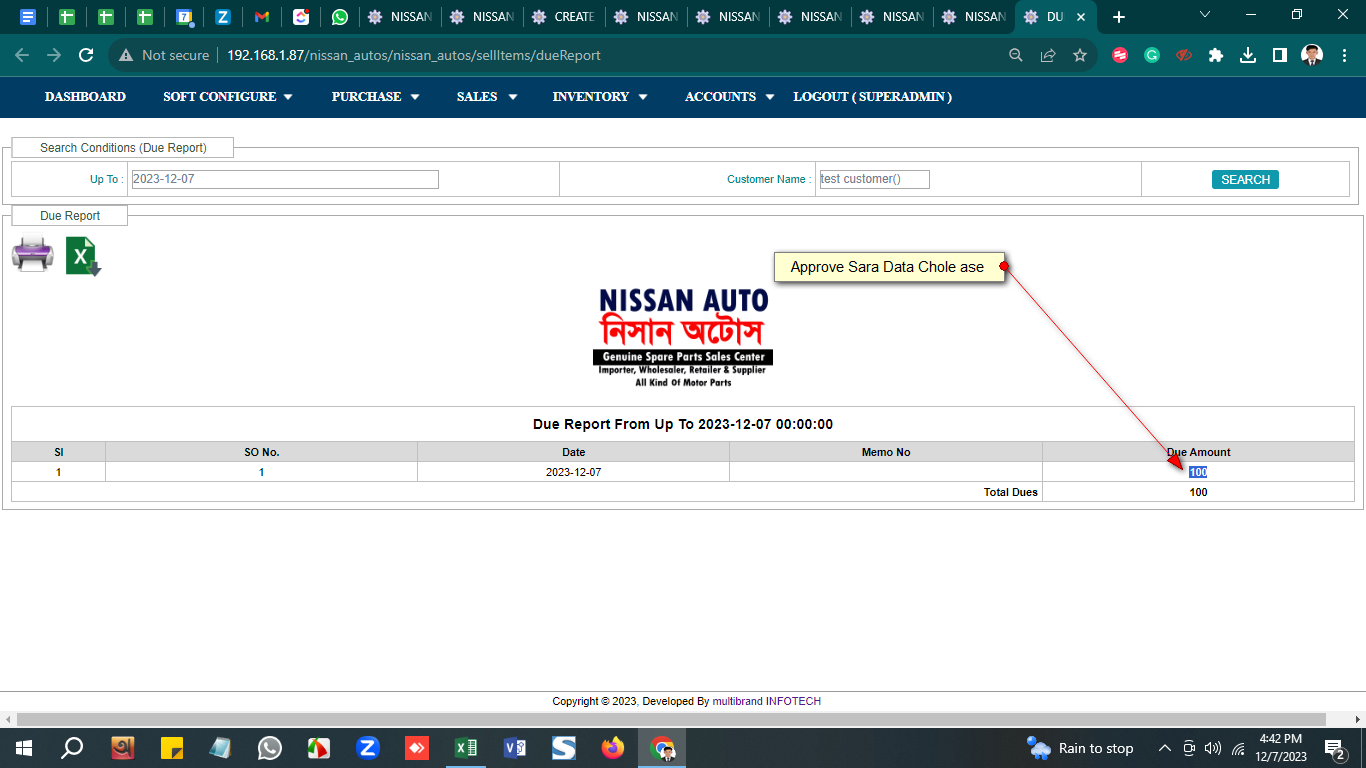1366x768 pixels.
Task: Bookmark this page with the star icon
Action: [x=1080, y=55]
